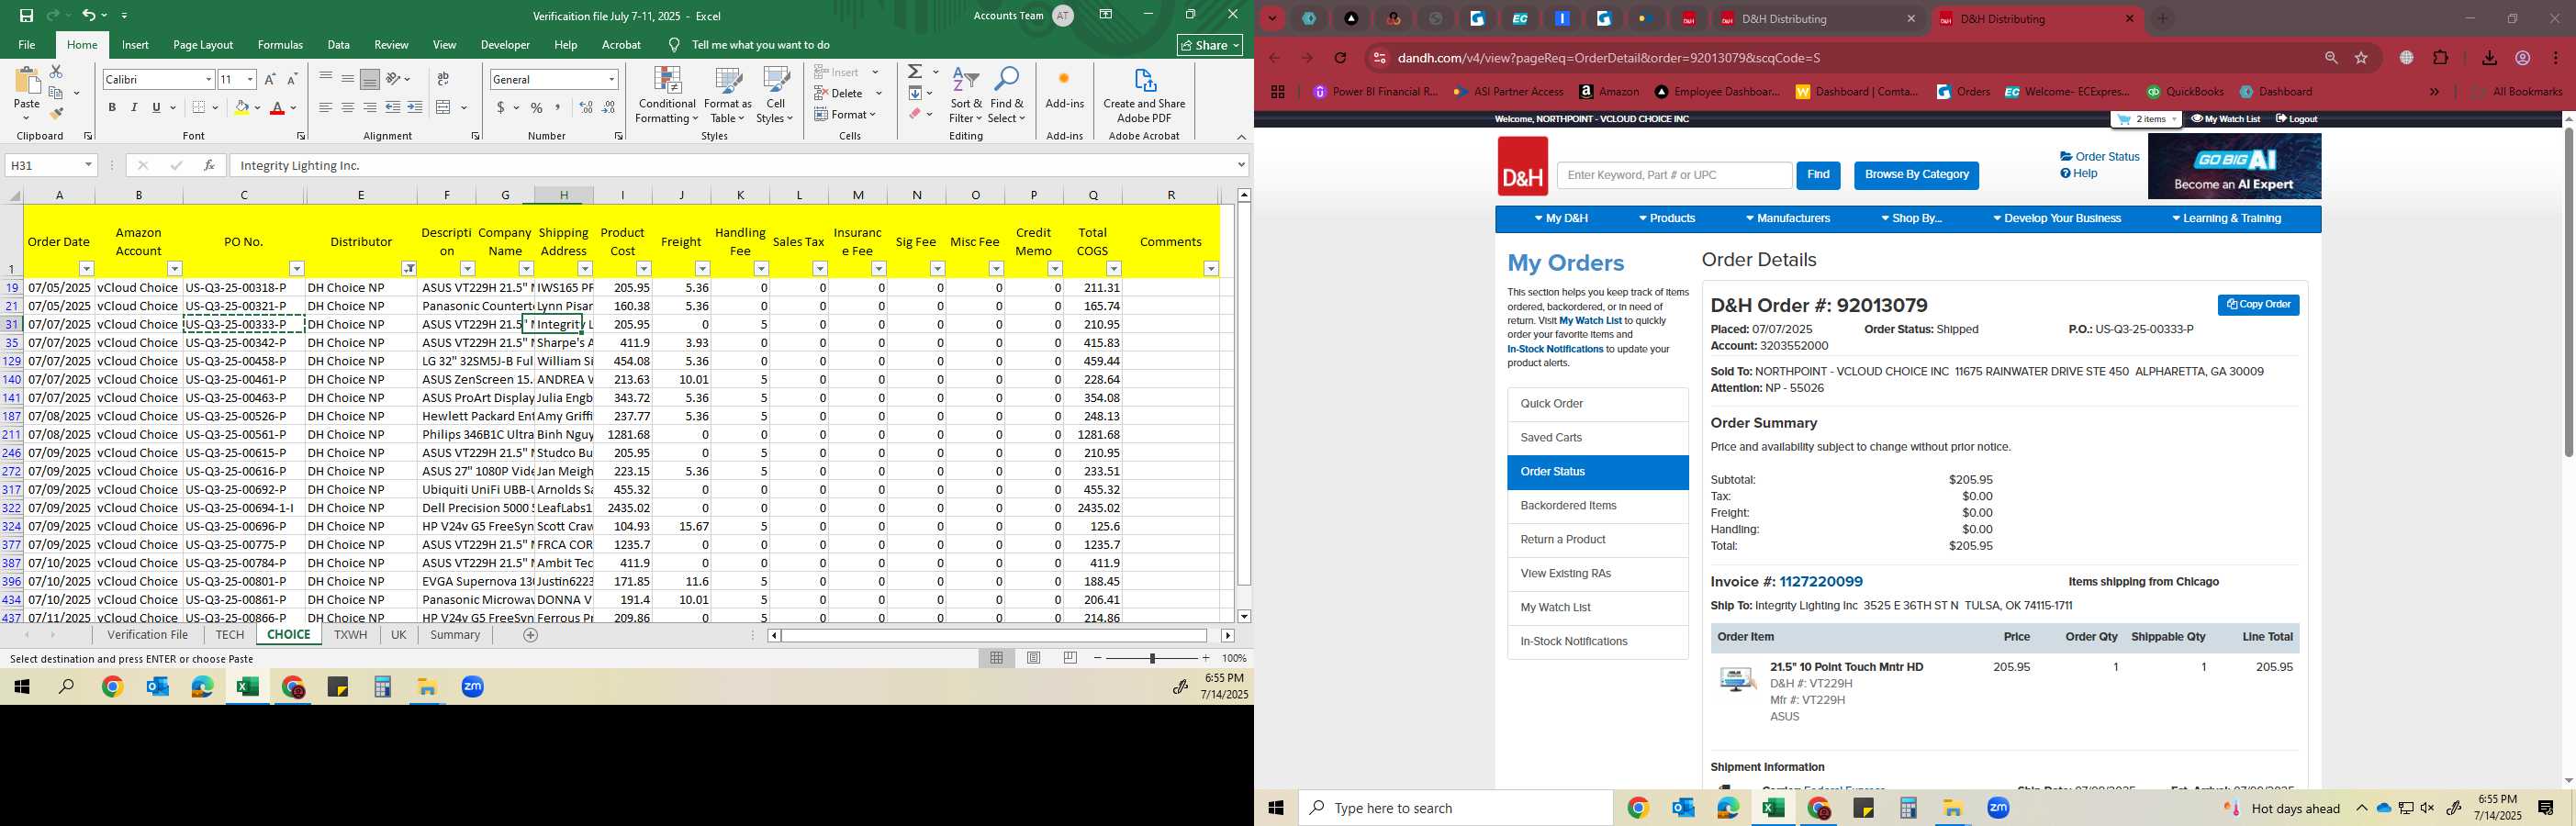Click the Cut scissors icon in Excel
Screen dimensions: 2576x826
pyautogui.click(x=56, y=72)
